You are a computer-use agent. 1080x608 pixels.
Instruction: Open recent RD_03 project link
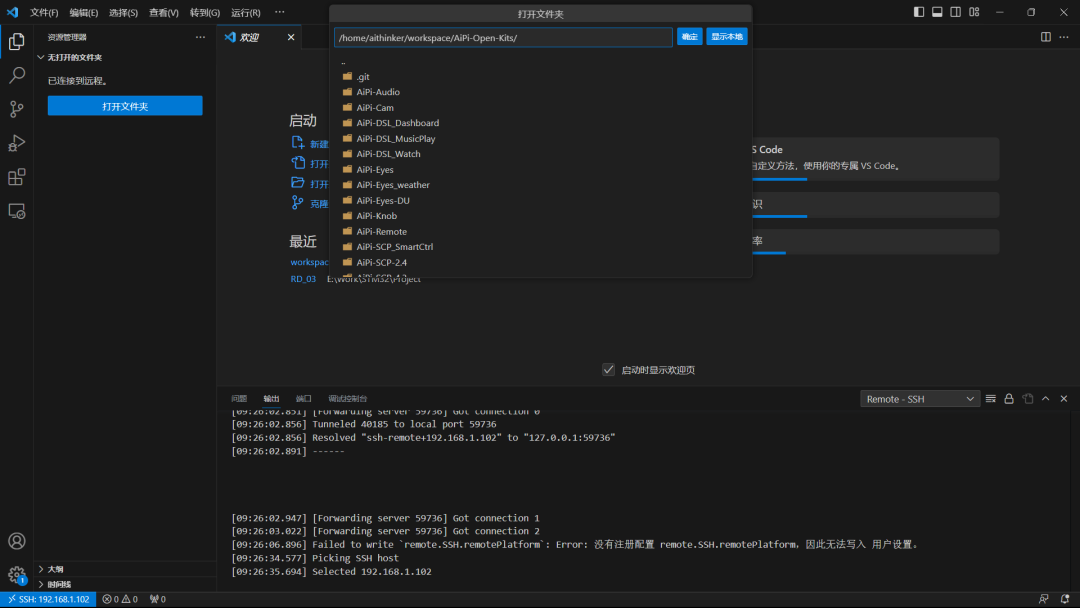coord(303,279)
